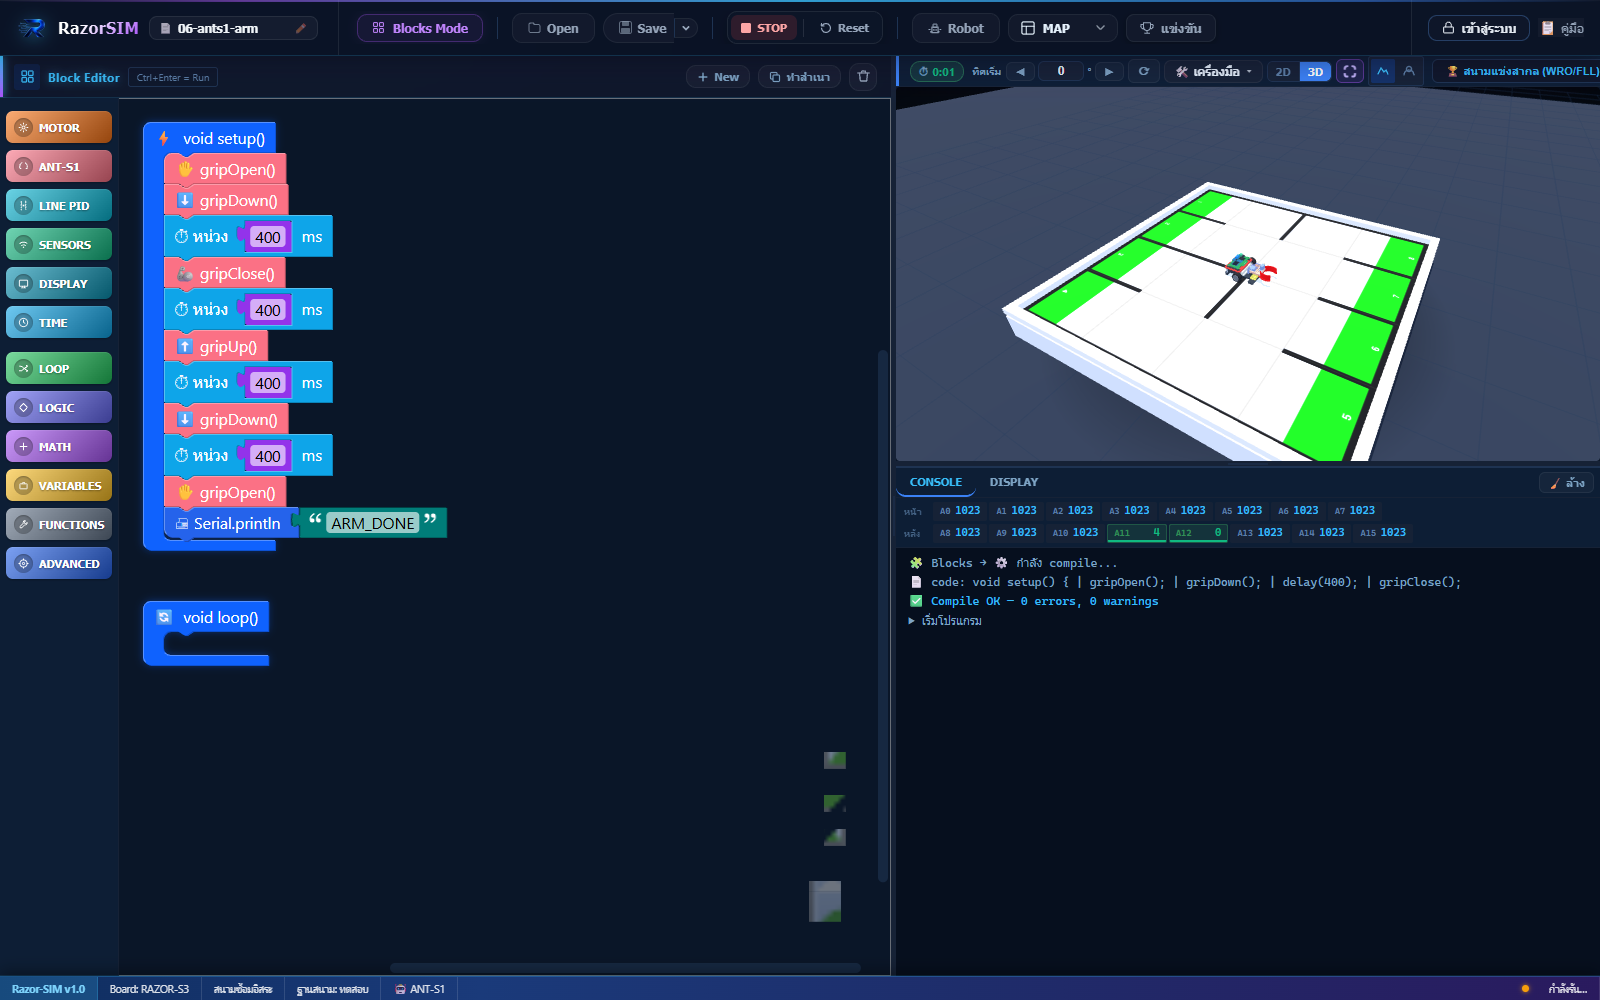Expand the Save options dropdown arrow
Screen dimensions: 1600x1000
click(686, 28)
